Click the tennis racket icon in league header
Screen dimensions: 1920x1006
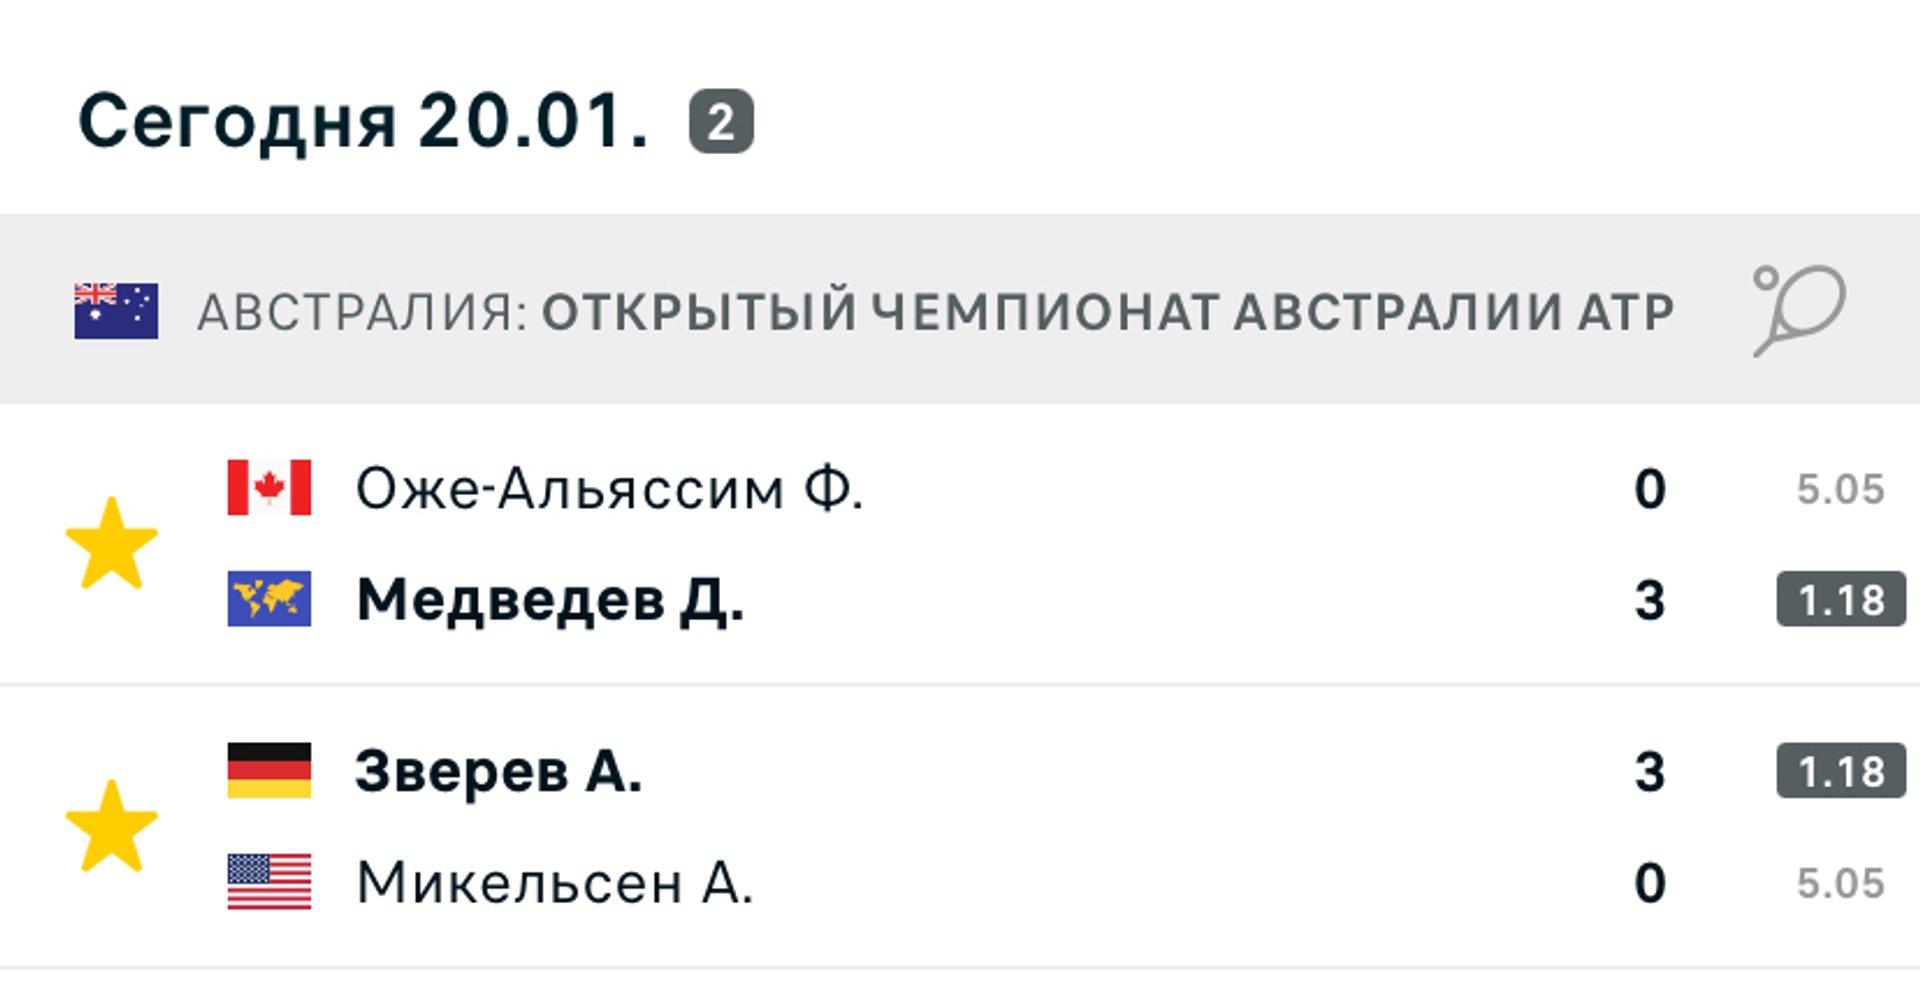(1799, 310)
